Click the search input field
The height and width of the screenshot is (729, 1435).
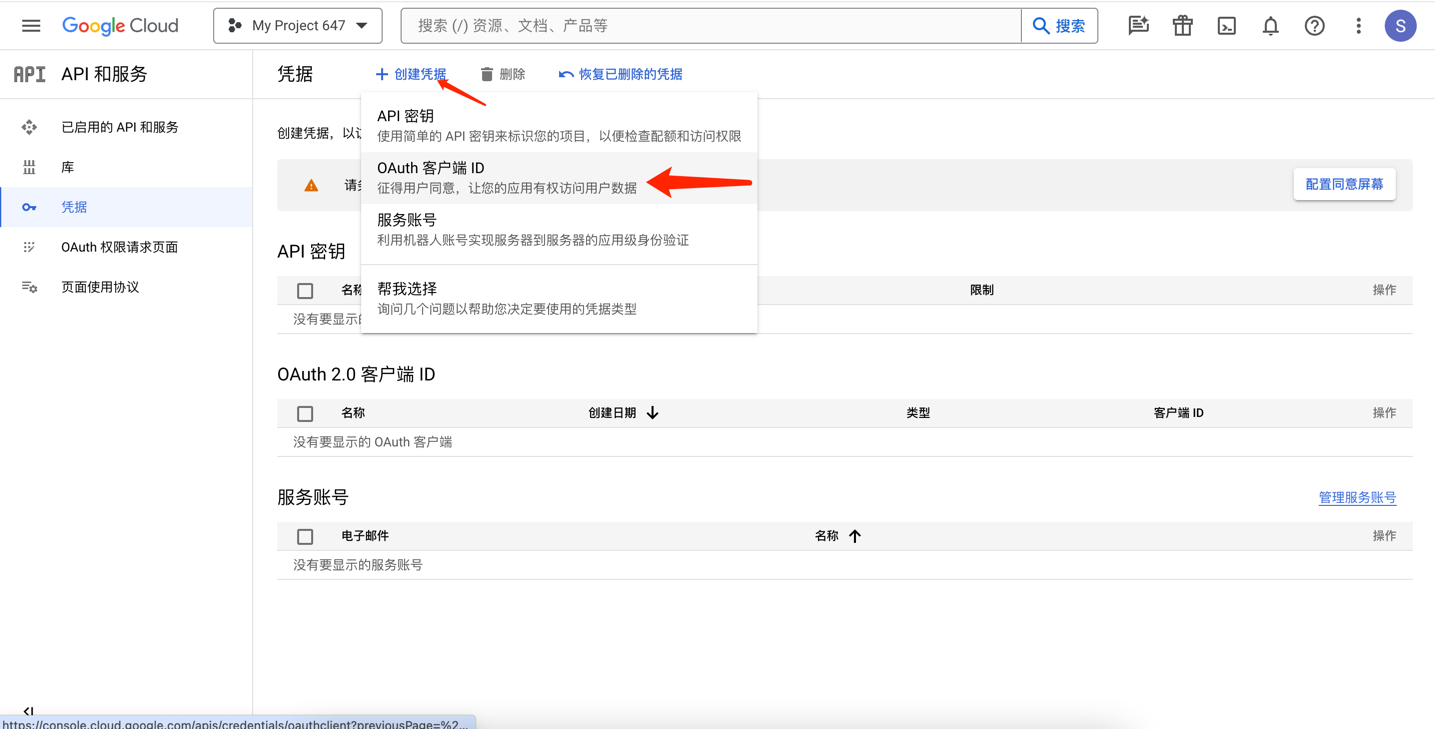(711, 26)
